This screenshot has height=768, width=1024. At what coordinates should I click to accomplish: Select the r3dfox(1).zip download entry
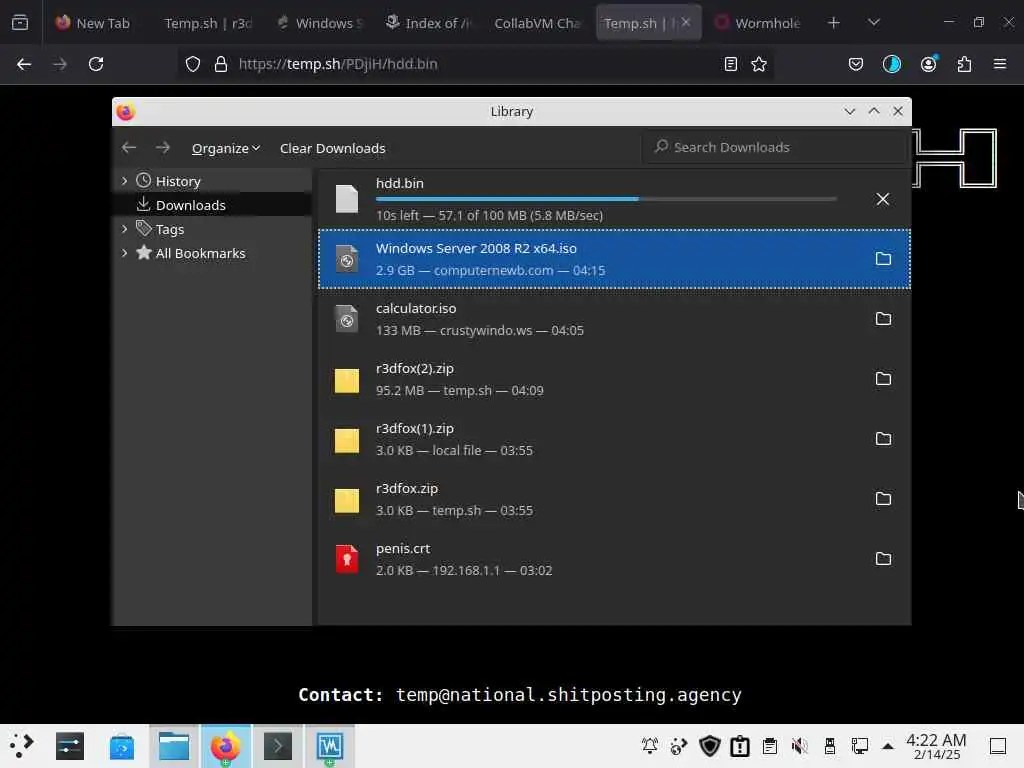click(614, 439)
